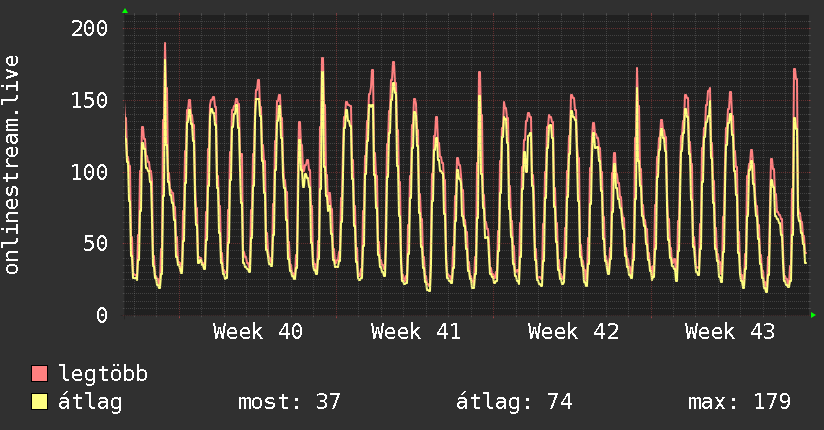Click the 200 y-axis tick label
The height and width of the screenshot is (430, 824).
point(89,28)
